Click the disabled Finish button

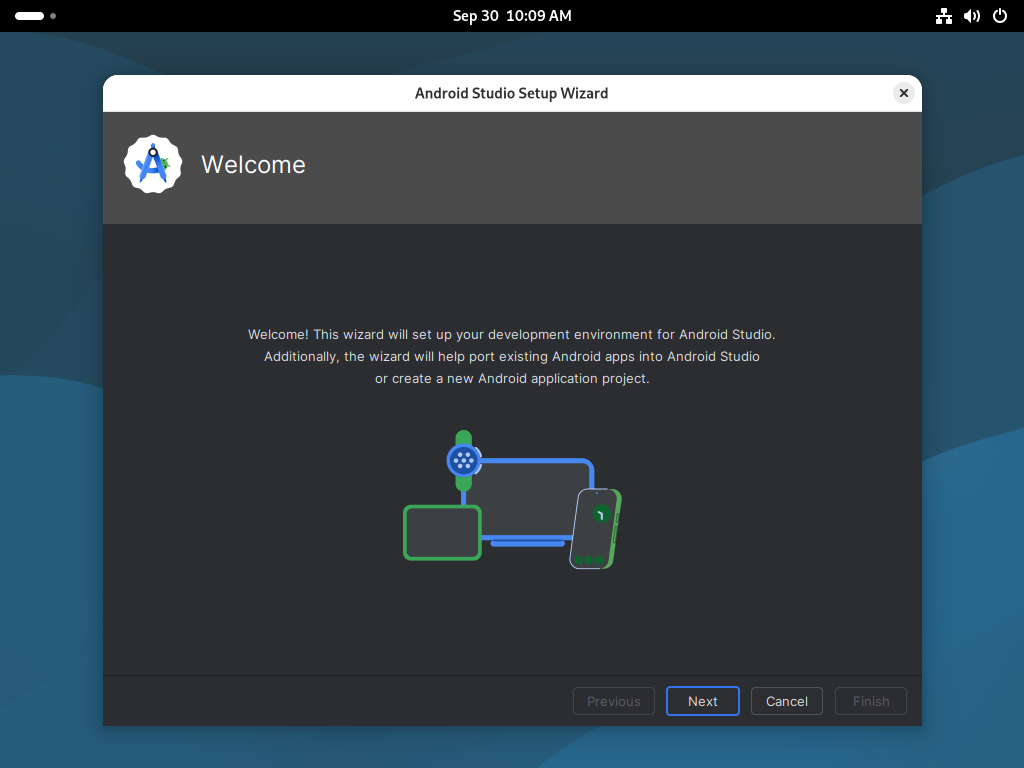(870, 701)
